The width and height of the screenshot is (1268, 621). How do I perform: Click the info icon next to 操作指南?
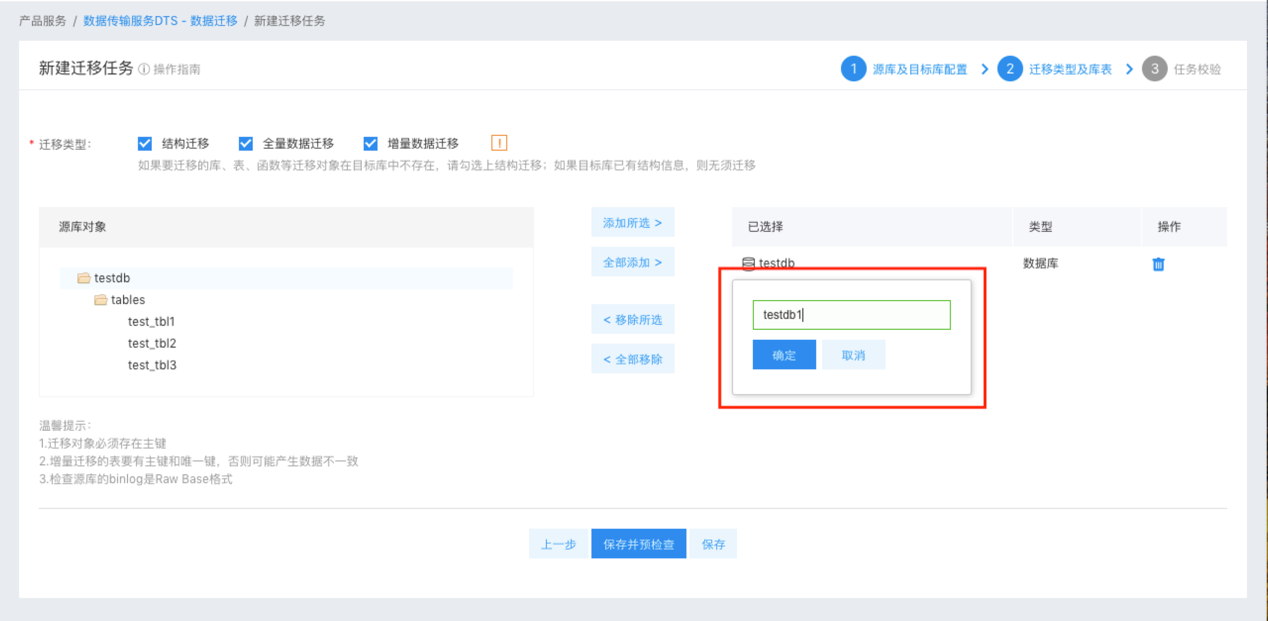point(144,70)
